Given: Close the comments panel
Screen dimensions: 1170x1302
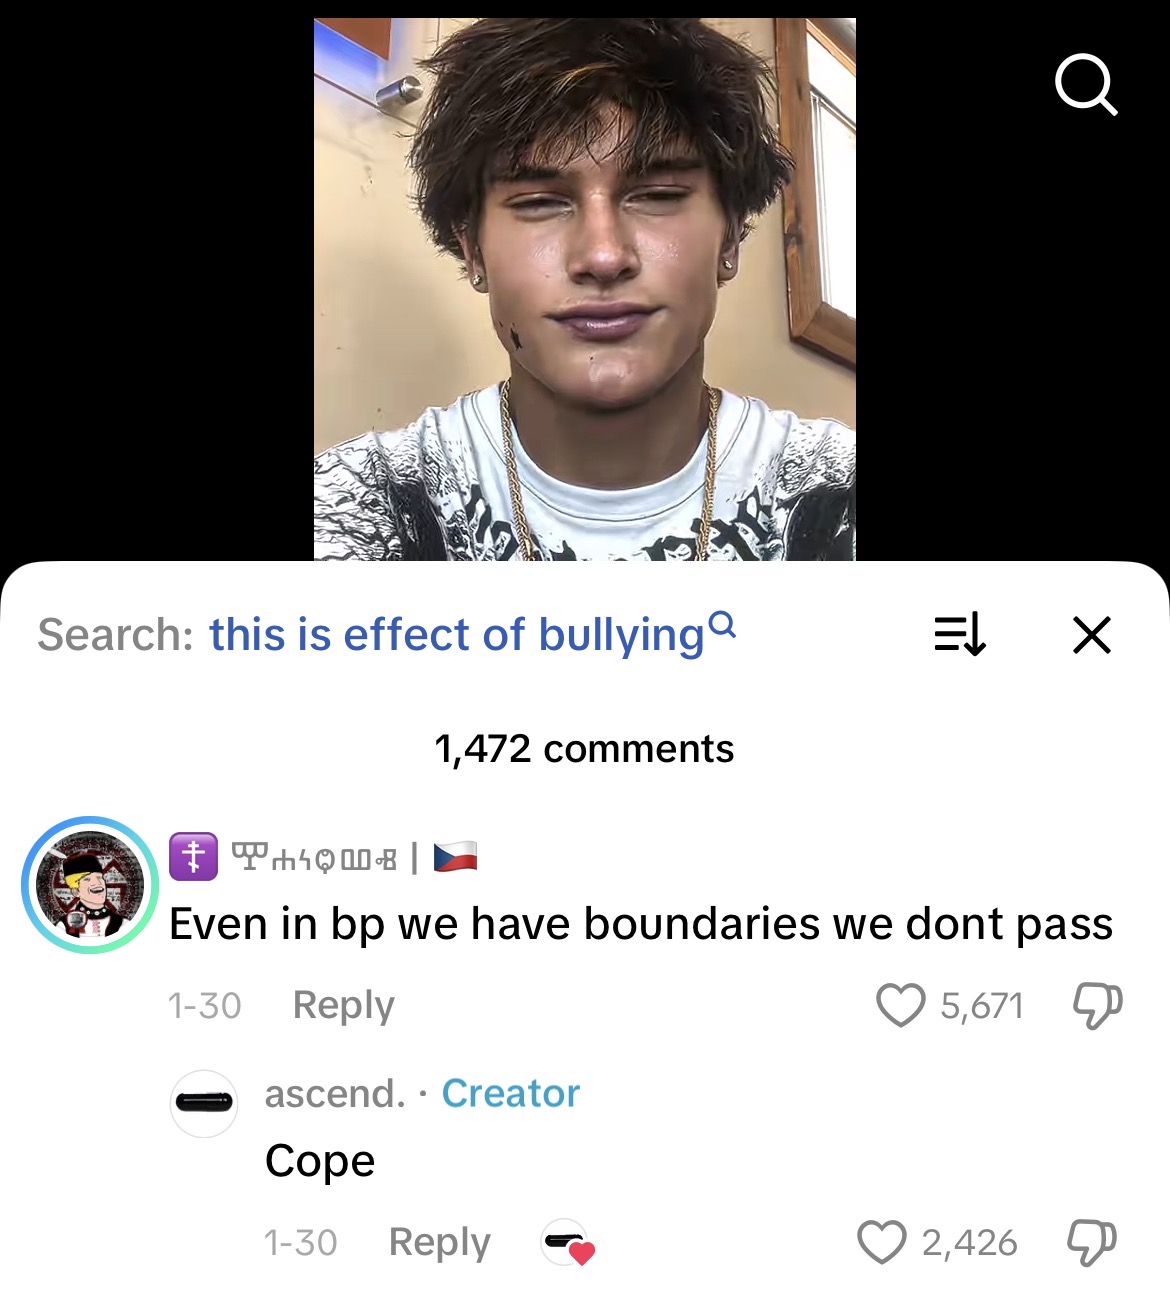Looking at the screenshot, I should point(1092,634).
